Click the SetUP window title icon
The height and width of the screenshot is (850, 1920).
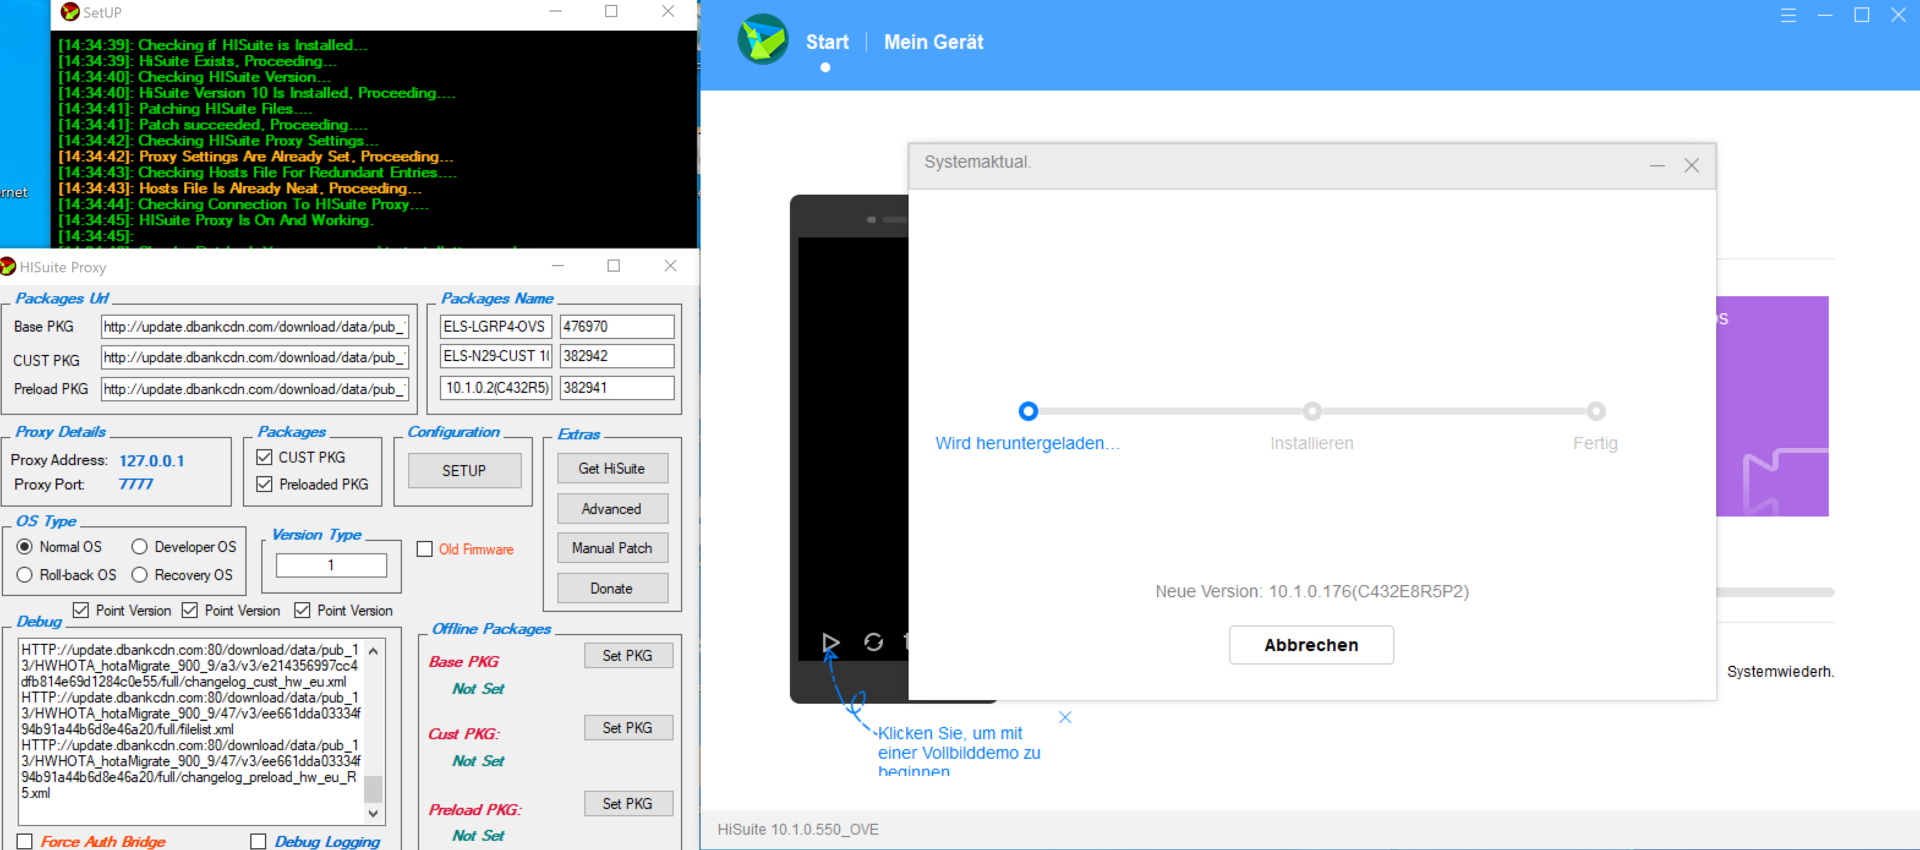click(70, 12)
